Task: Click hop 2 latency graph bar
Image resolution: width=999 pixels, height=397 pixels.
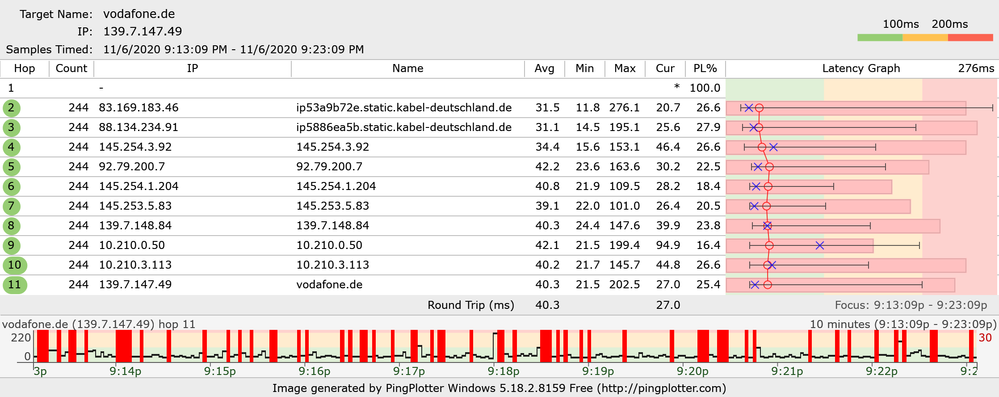Action: click(x=846, y=108)
